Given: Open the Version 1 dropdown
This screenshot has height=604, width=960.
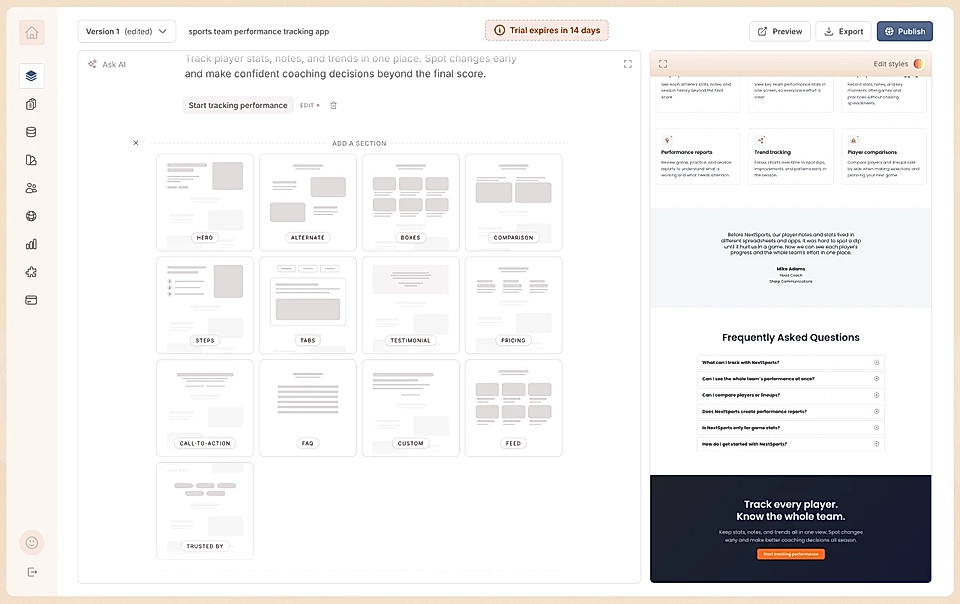Looking at the screenshot, I should [x=127, y=31].
